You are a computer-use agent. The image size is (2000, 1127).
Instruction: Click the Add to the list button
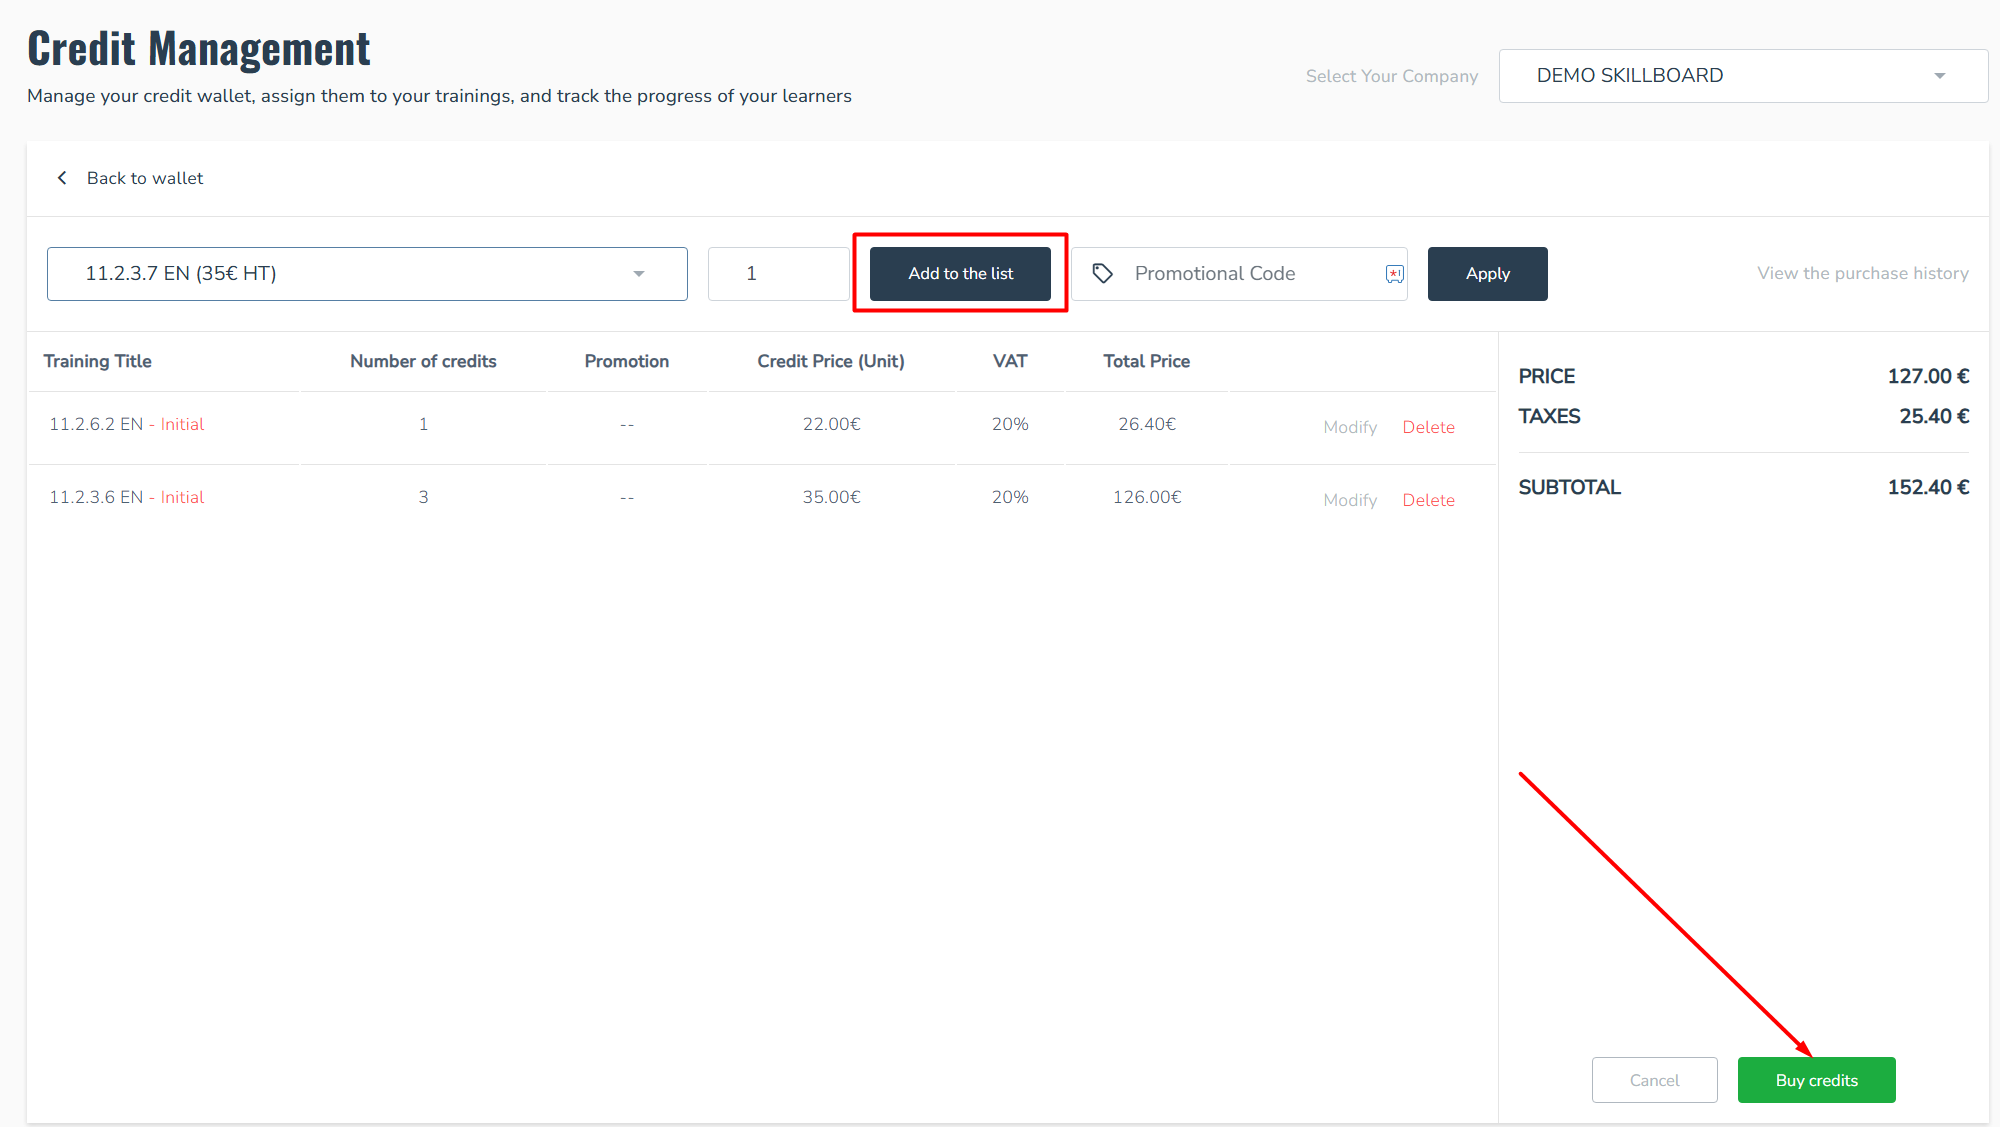[x=960, y=274]
